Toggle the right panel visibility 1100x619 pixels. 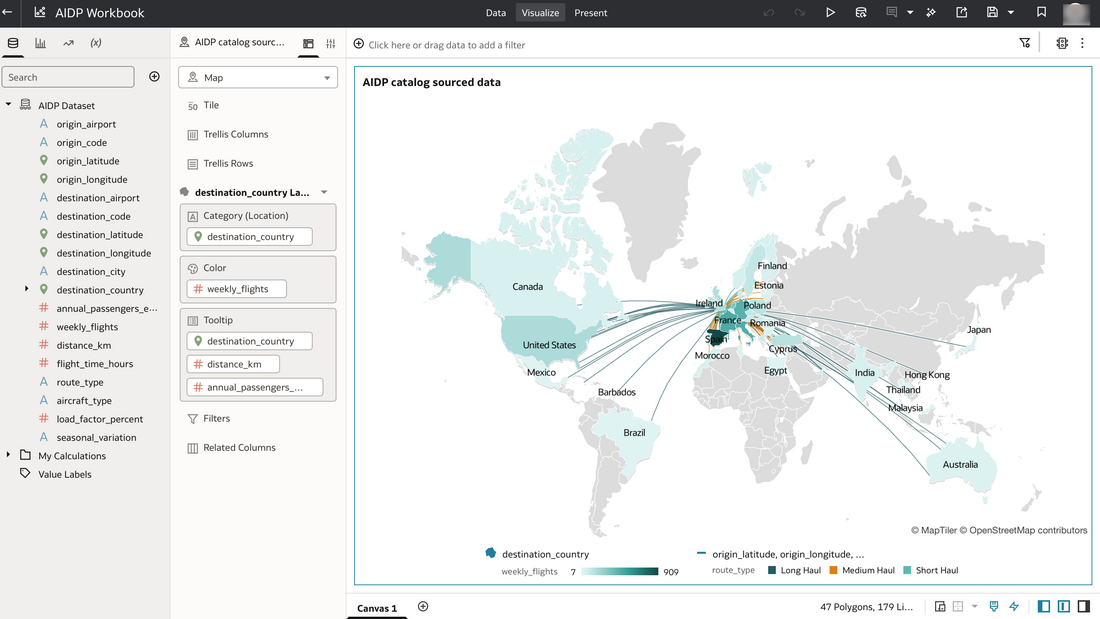(1084, 606)
